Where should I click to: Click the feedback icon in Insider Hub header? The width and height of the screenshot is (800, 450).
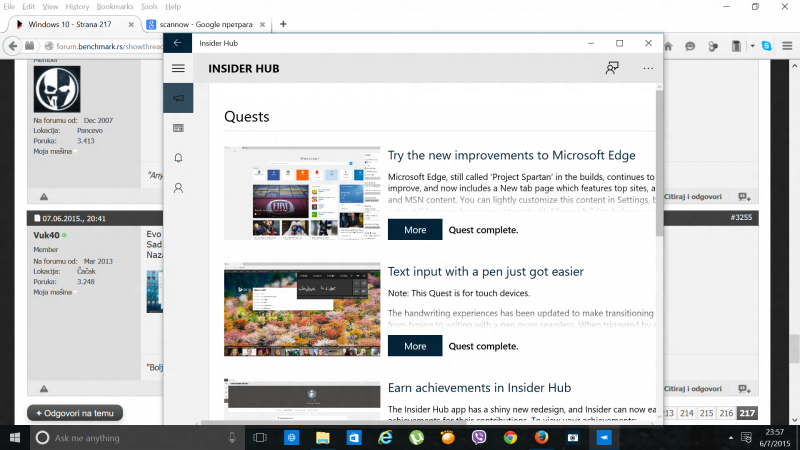pyautogui.click(x=612, y=68)
